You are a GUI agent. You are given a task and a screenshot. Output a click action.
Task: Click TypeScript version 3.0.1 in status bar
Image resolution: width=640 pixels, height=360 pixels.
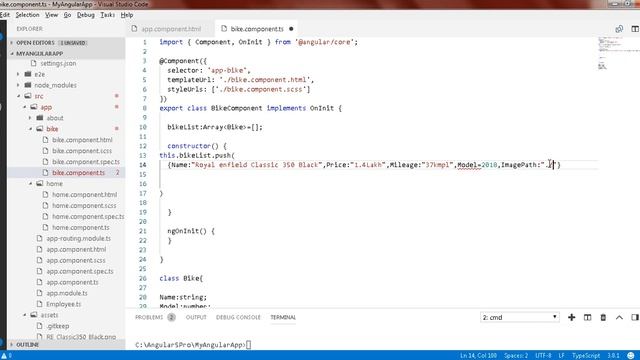(x=613, y=356)
